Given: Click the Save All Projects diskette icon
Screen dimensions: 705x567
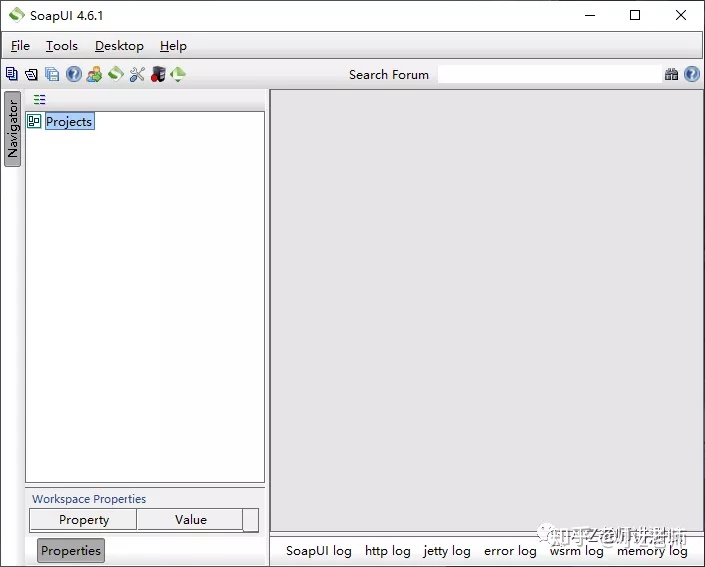Looking at the screenshot, I should [52, 74].
